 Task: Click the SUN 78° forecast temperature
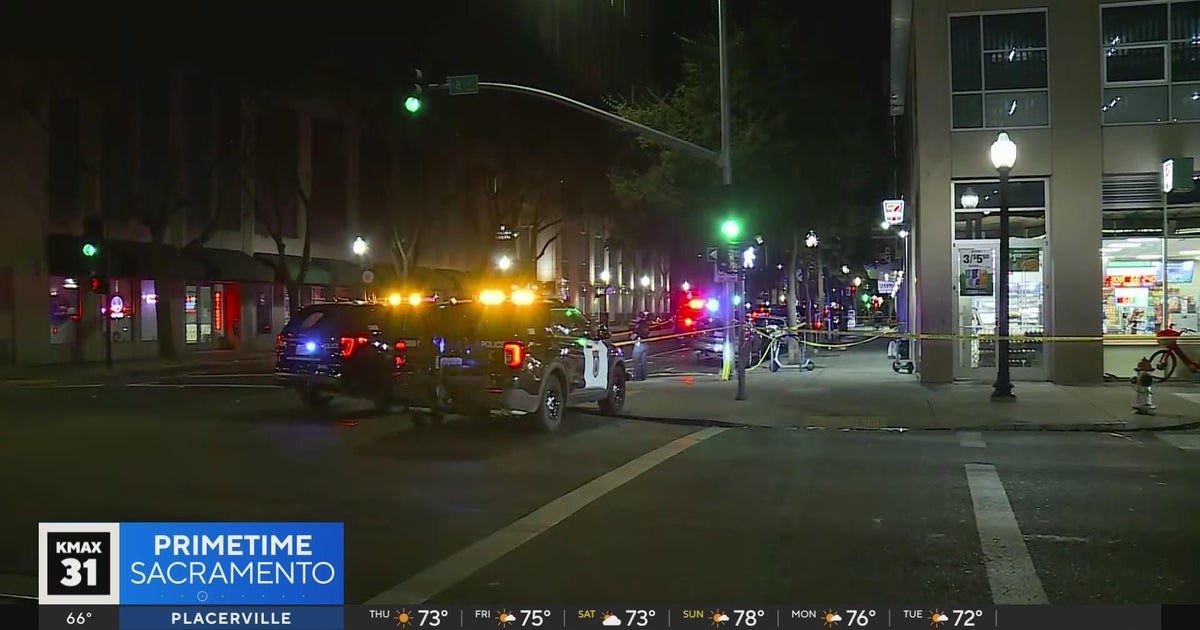(x=748, y=618)
